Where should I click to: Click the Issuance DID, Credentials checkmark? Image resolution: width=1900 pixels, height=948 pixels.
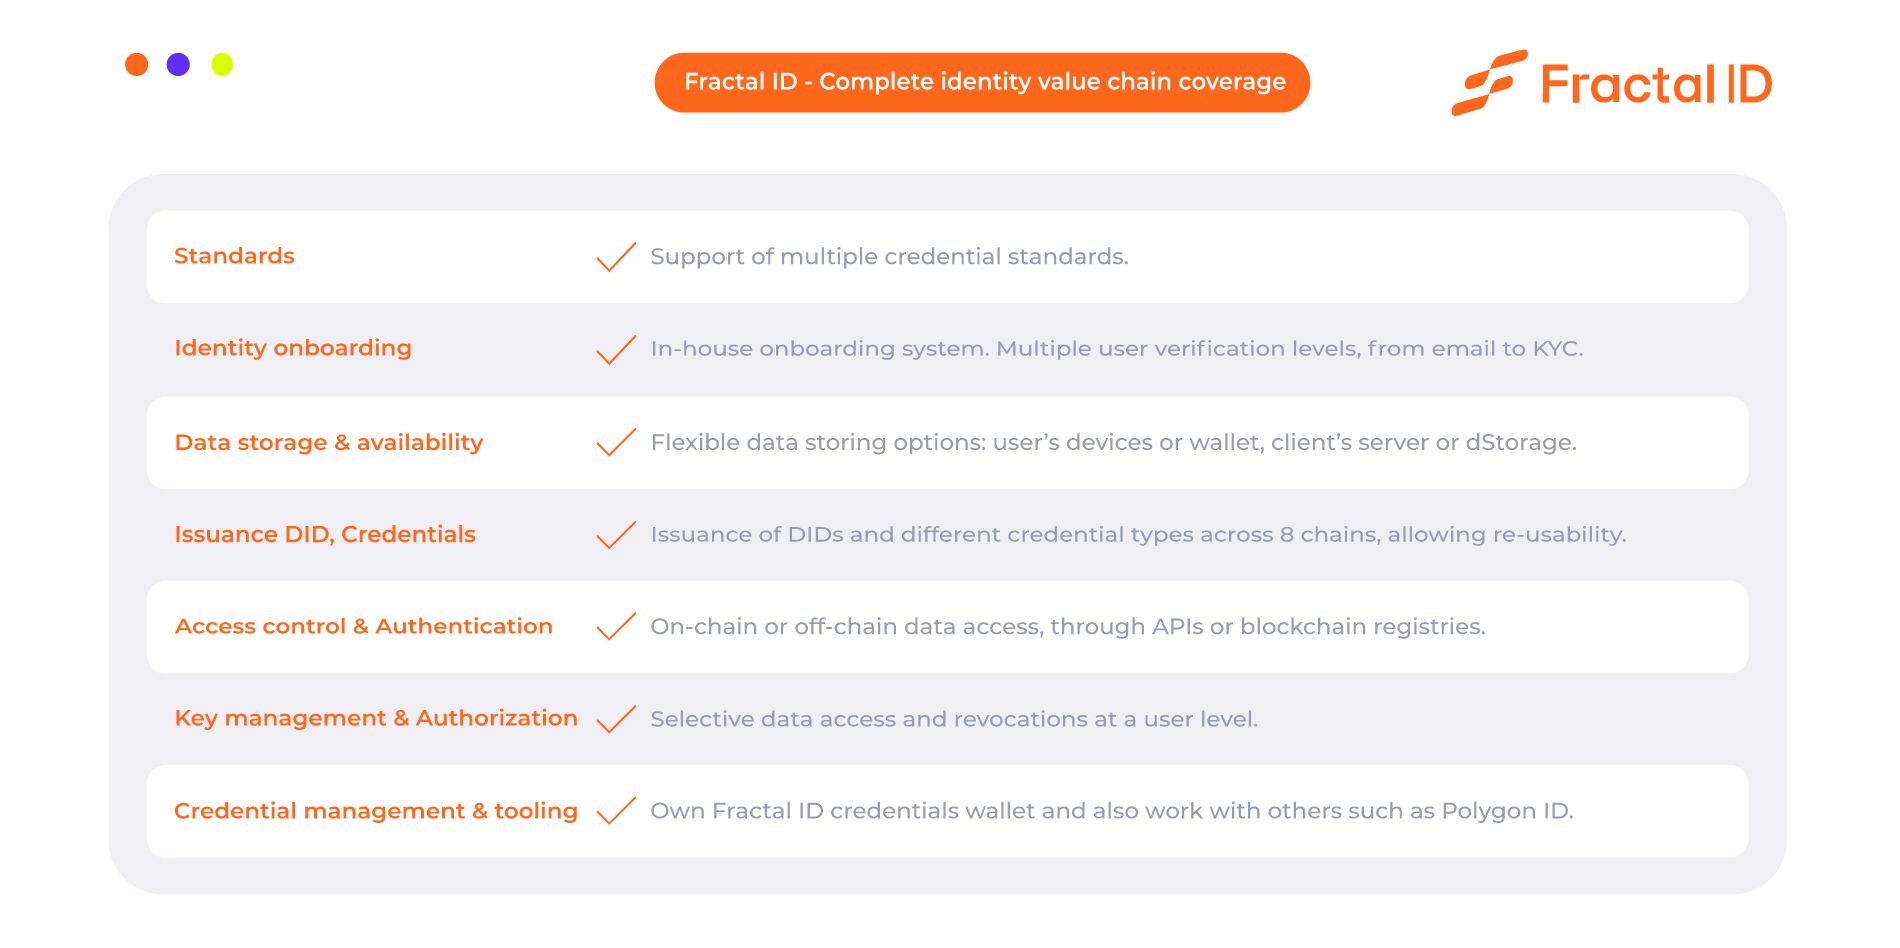[x=616, y=535]
